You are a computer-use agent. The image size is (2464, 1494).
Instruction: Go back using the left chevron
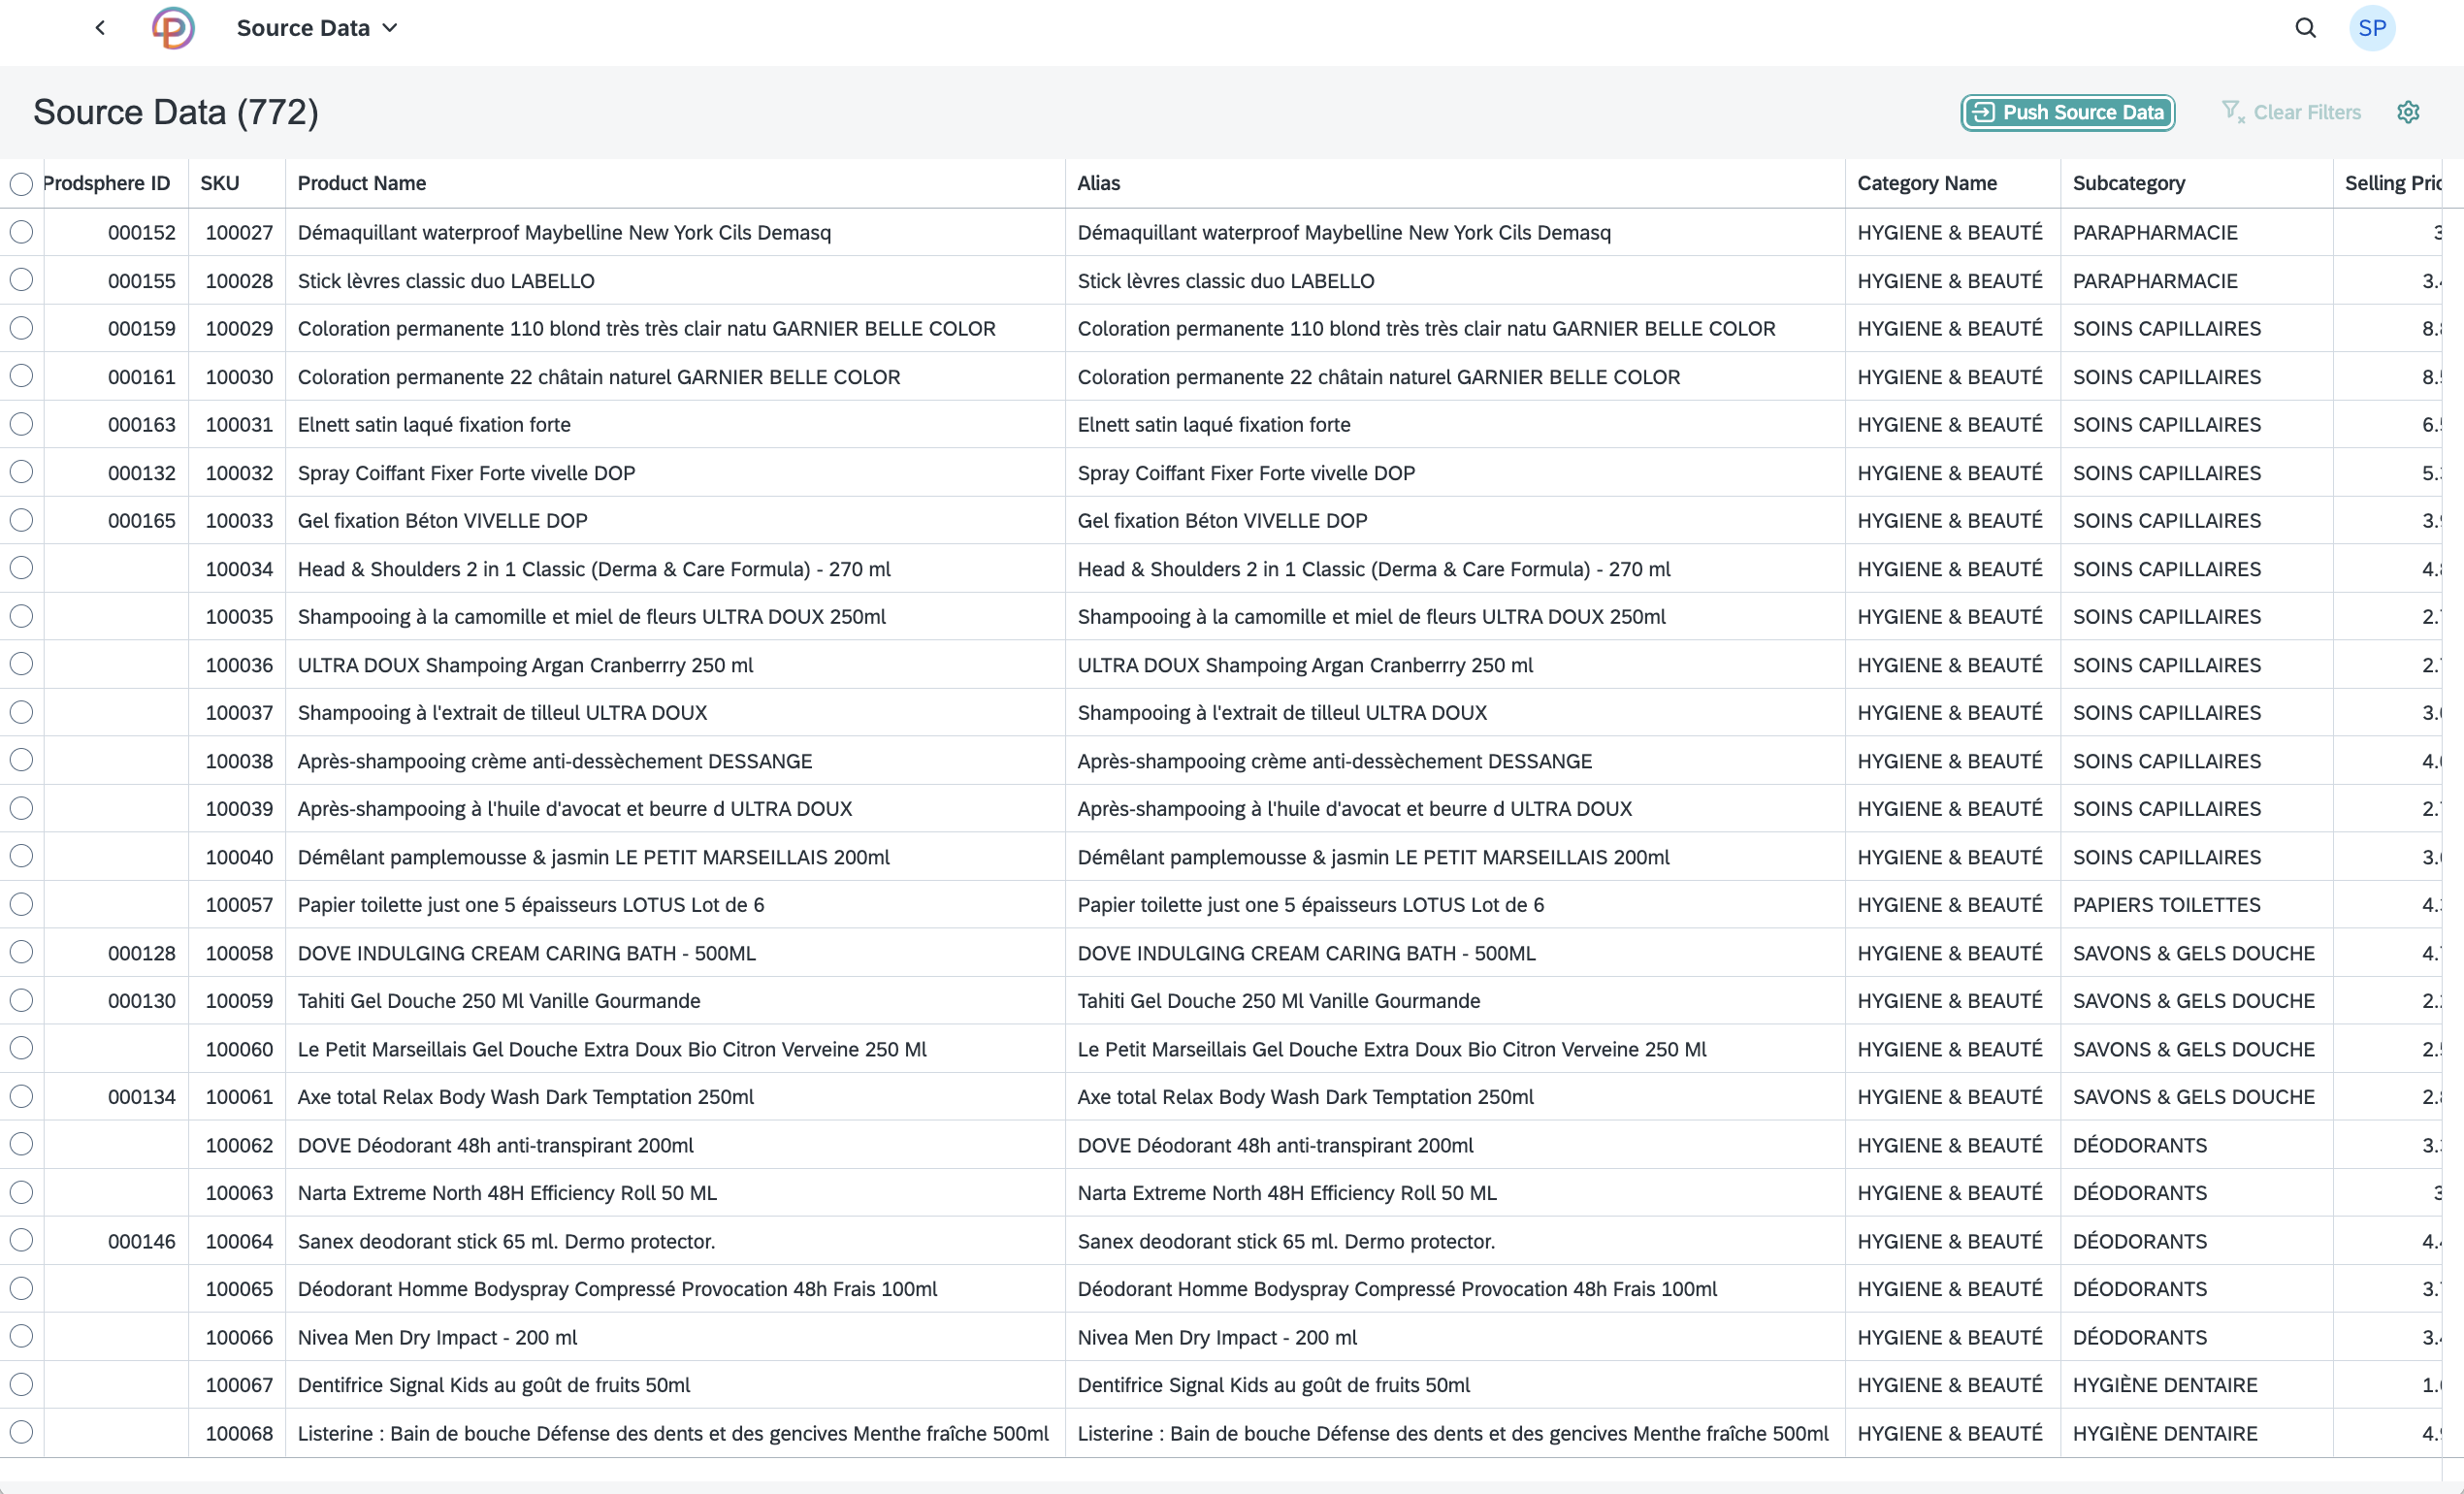pos(100,28)
